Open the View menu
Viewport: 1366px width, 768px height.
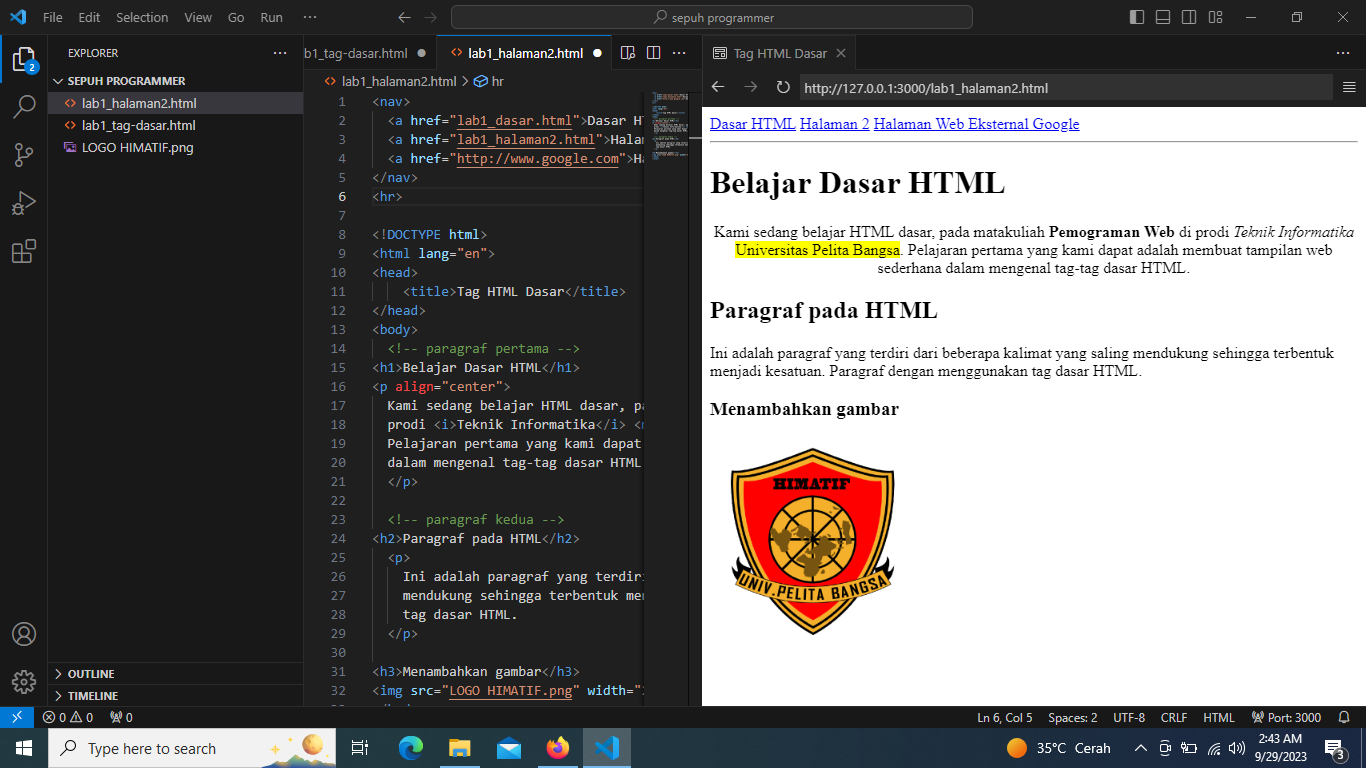(x=197, y=17)
